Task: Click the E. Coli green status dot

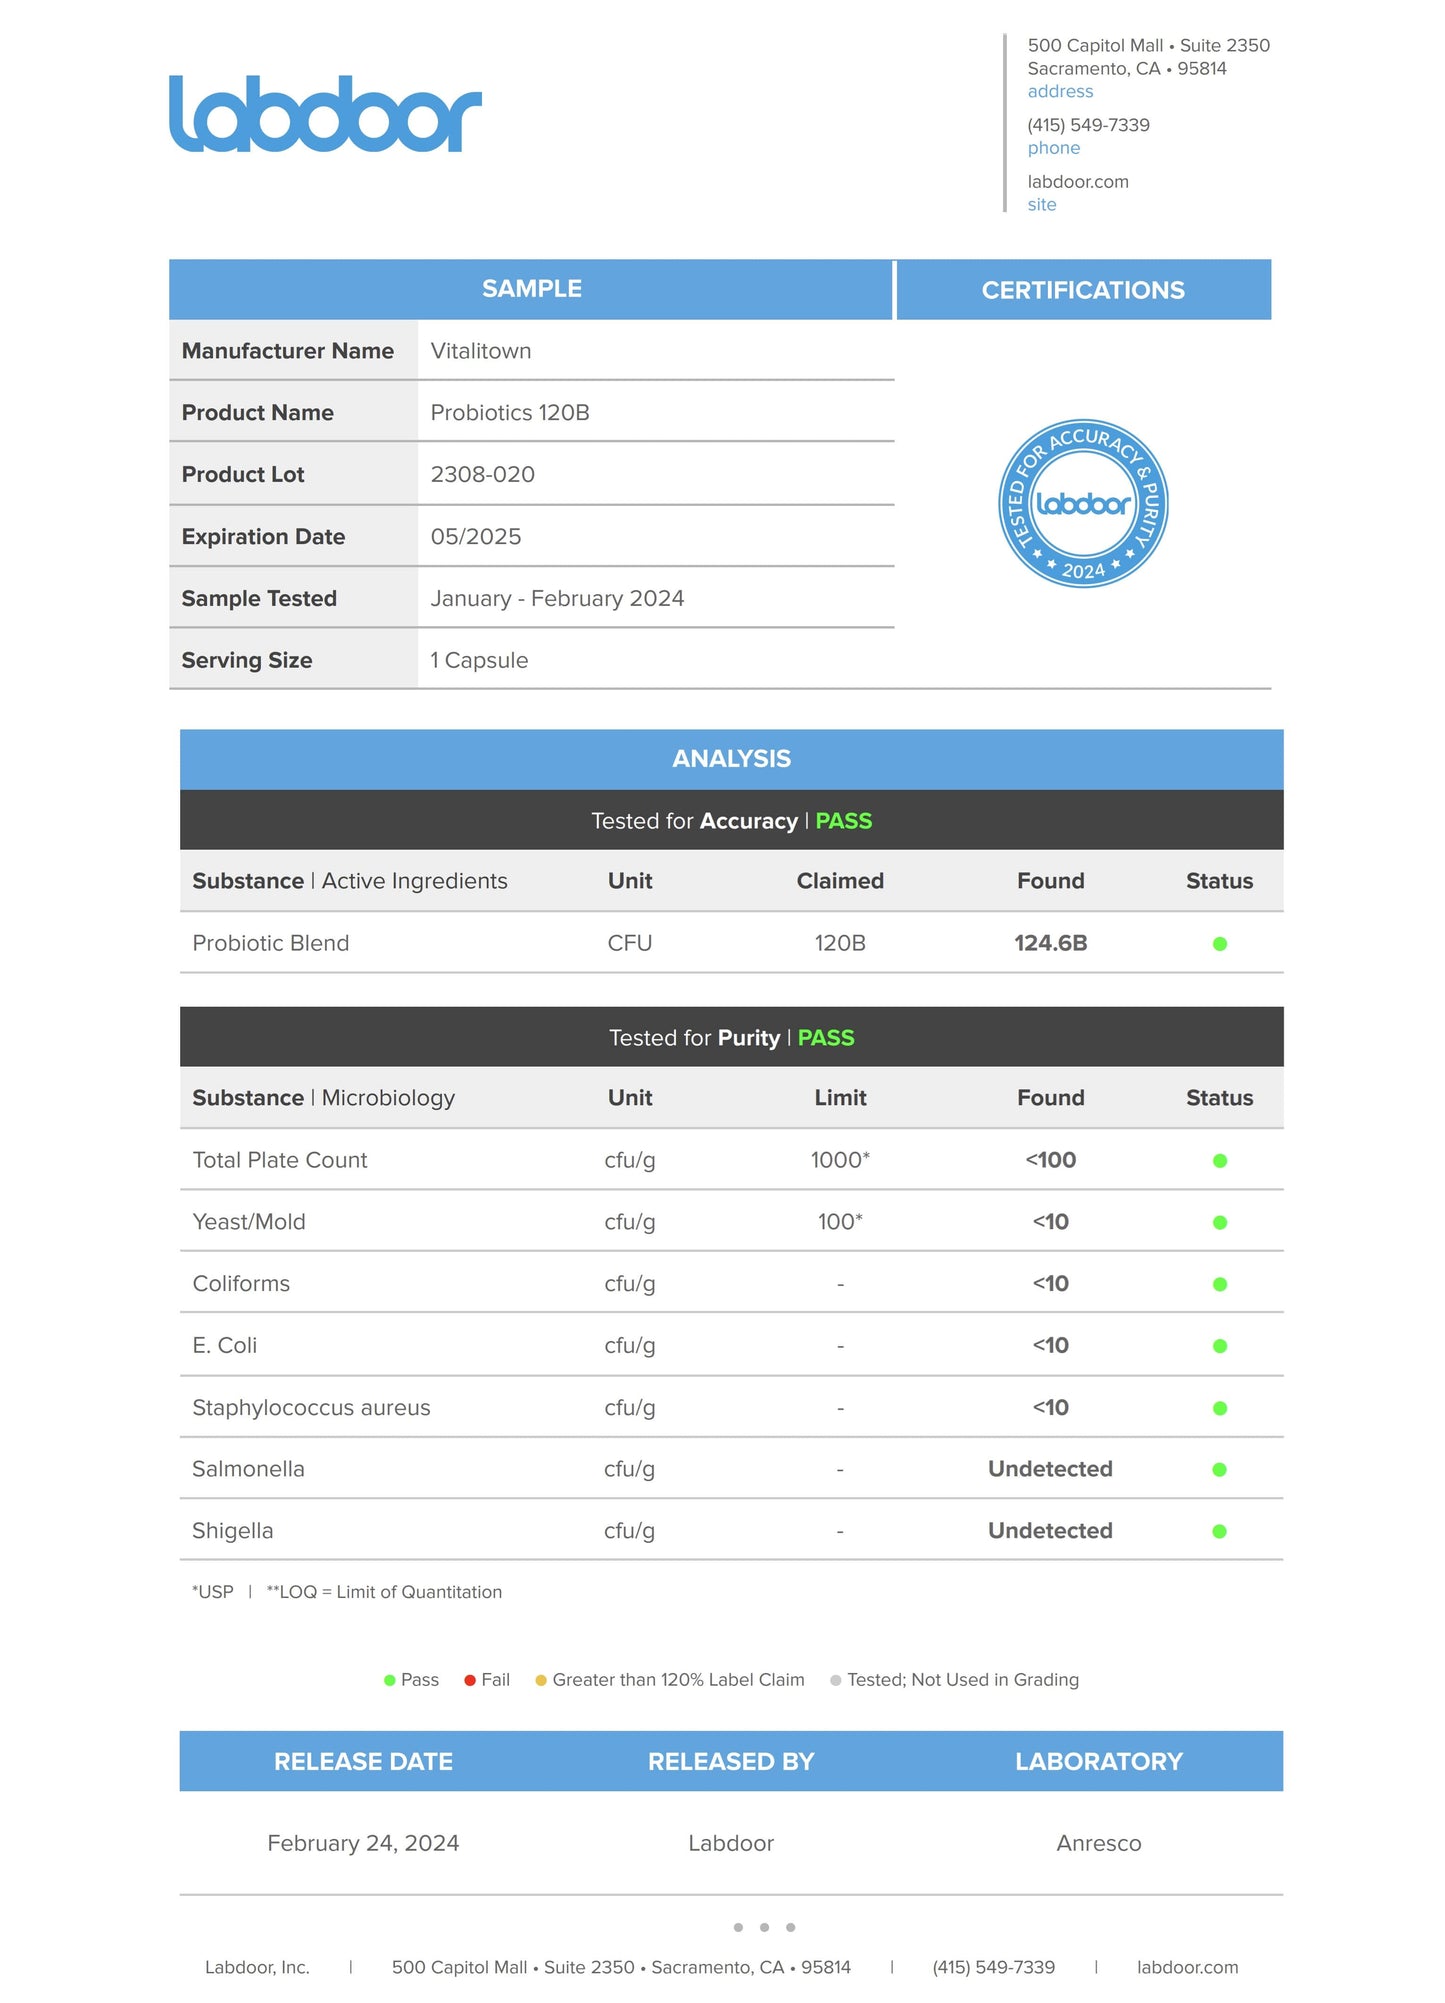Action: pos(1219,1346)
